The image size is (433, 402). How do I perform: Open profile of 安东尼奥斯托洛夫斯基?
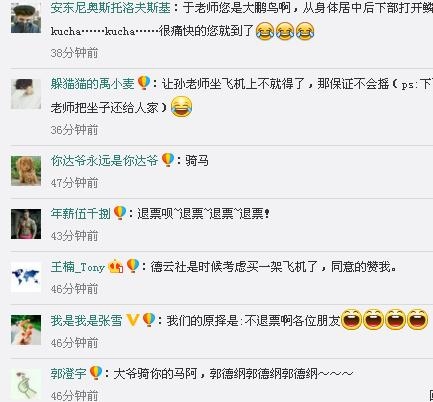coord(110,8)
